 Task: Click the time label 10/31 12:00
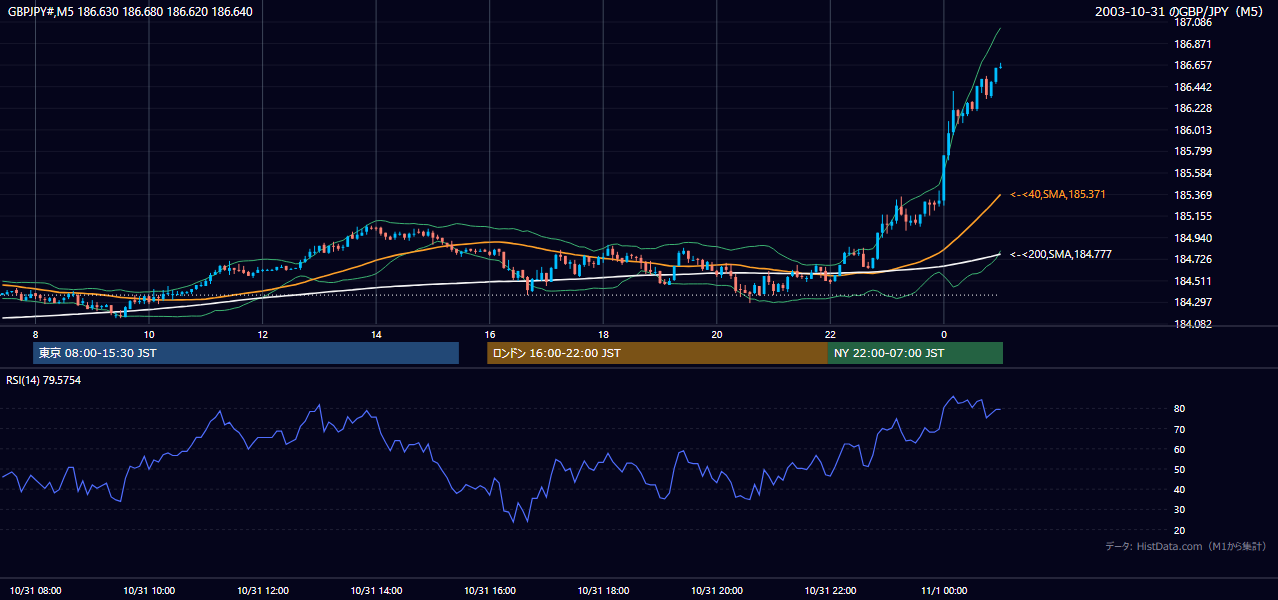coord(263,591)
